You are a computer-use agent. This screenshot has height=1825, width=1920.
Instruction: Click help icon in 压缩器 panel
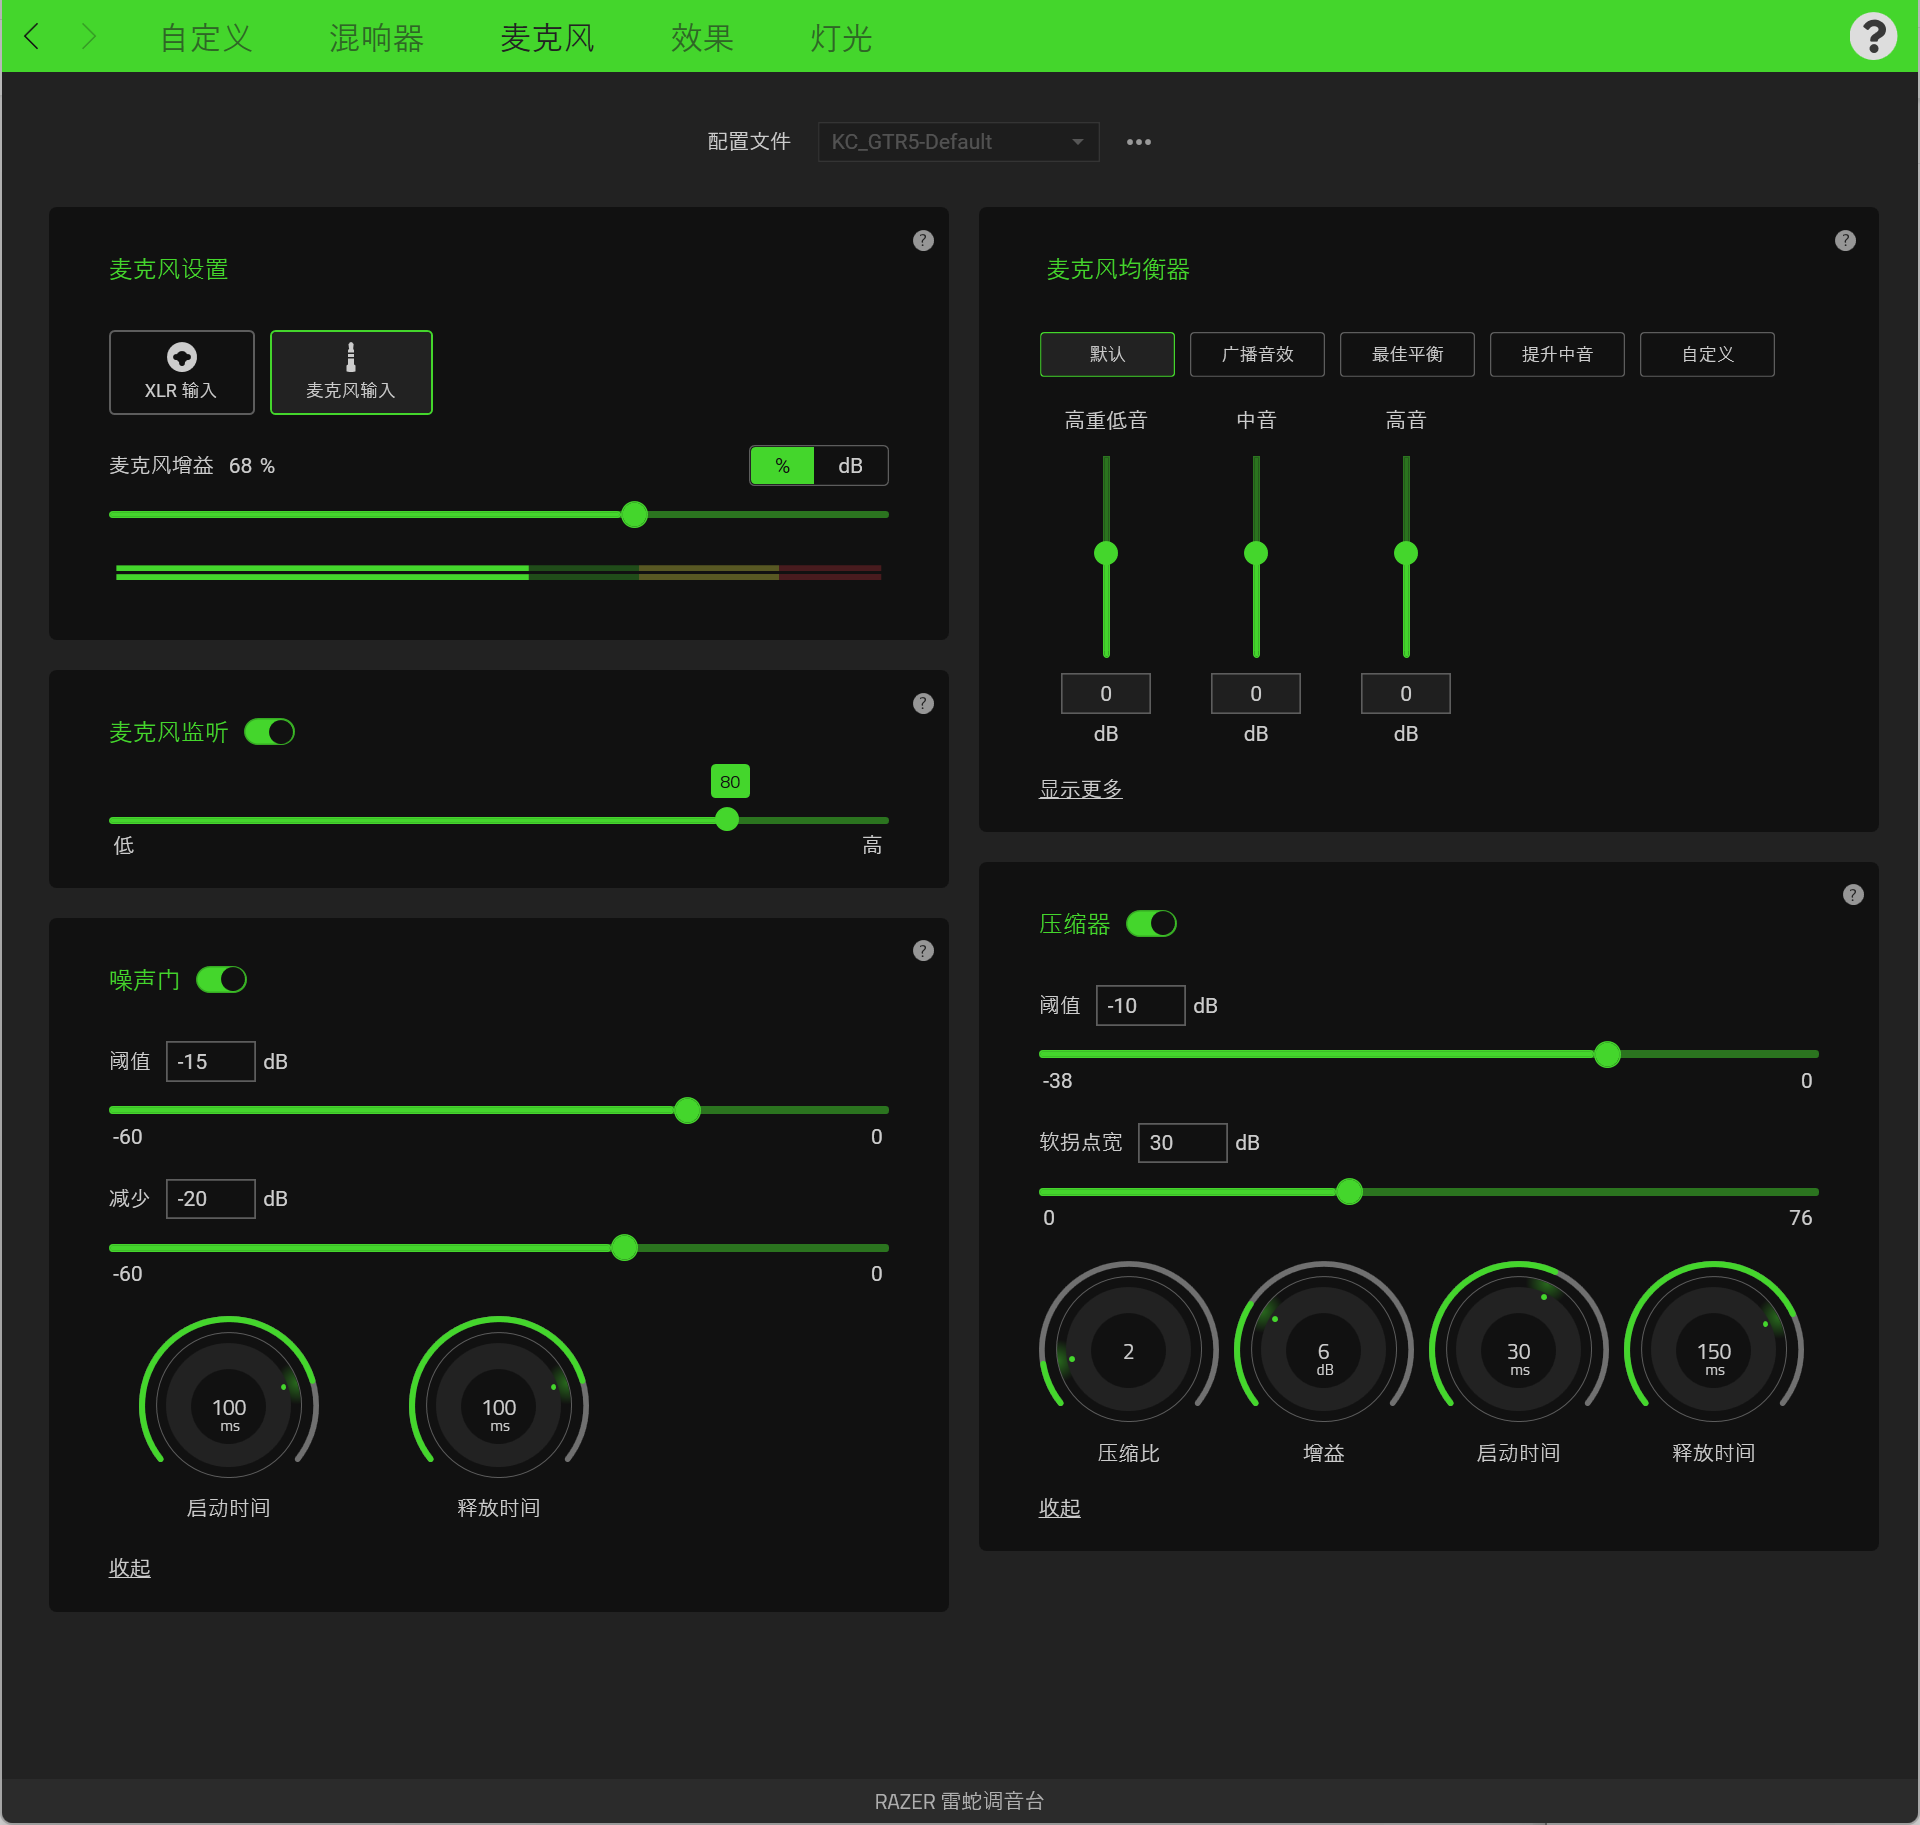1853,895
